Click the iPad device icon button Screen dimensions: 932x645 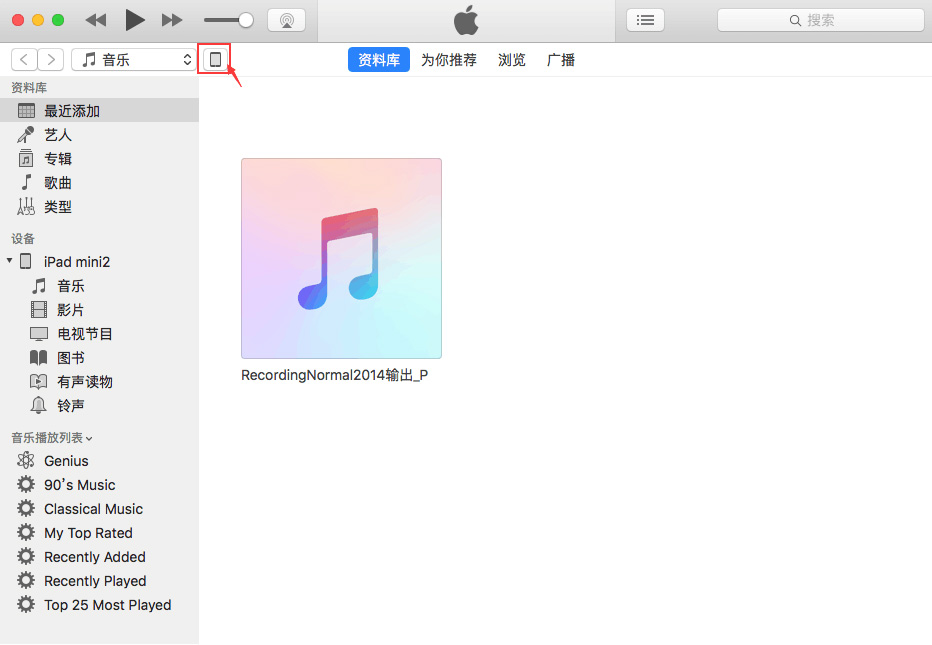click(x=215, y=60)
